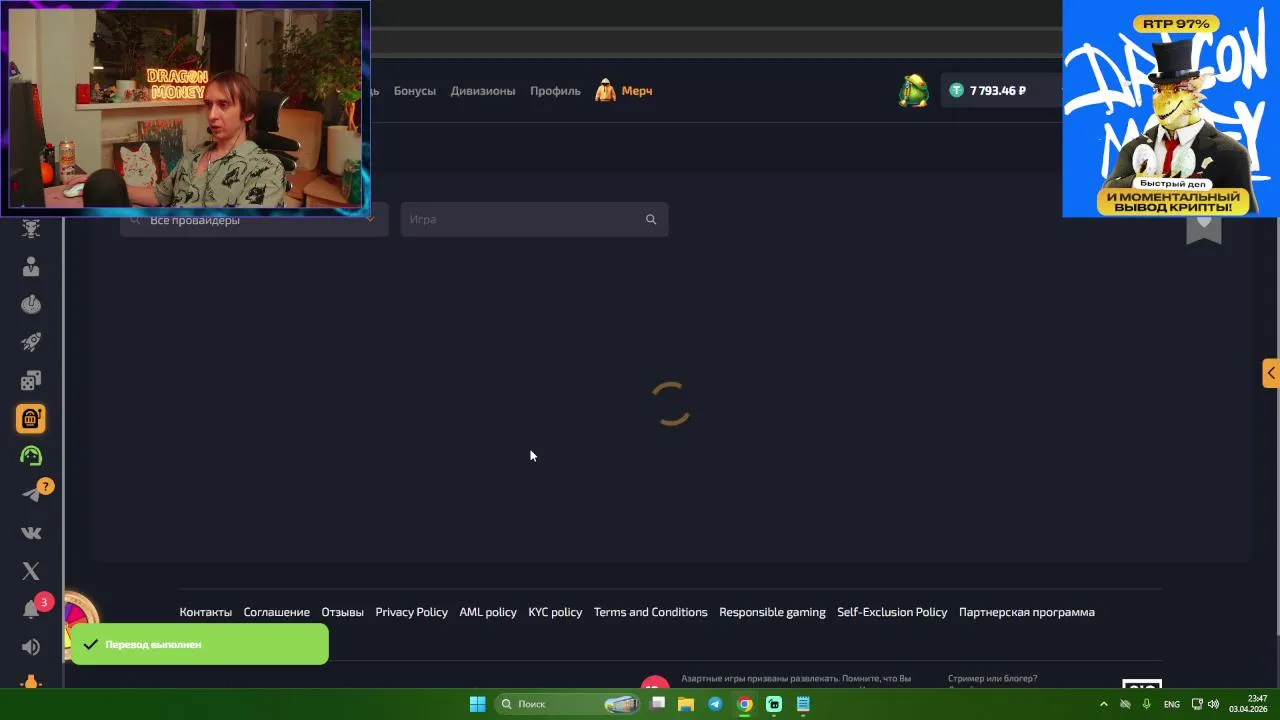The image size is (1280, 720).
Task: Focus the 'Игра' game search field
Action: point(534,219)
